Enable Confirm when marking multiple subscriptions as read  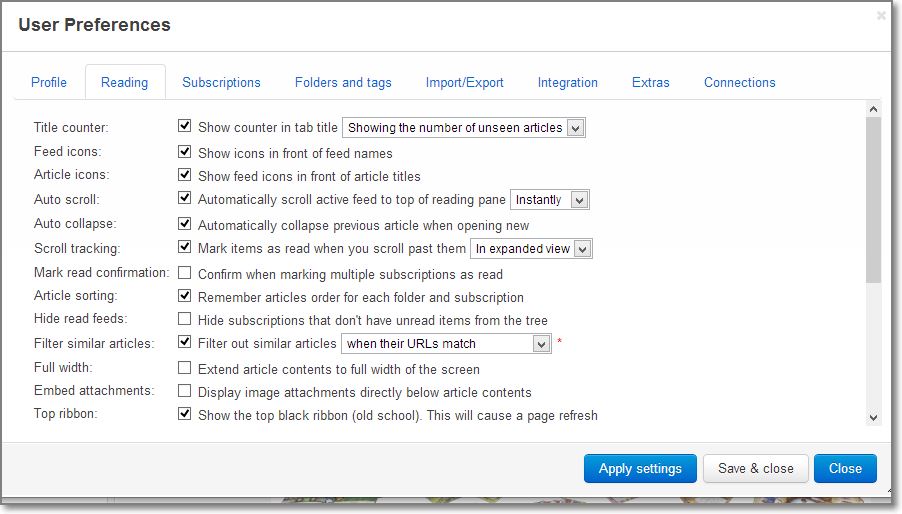tap(184, 273)
